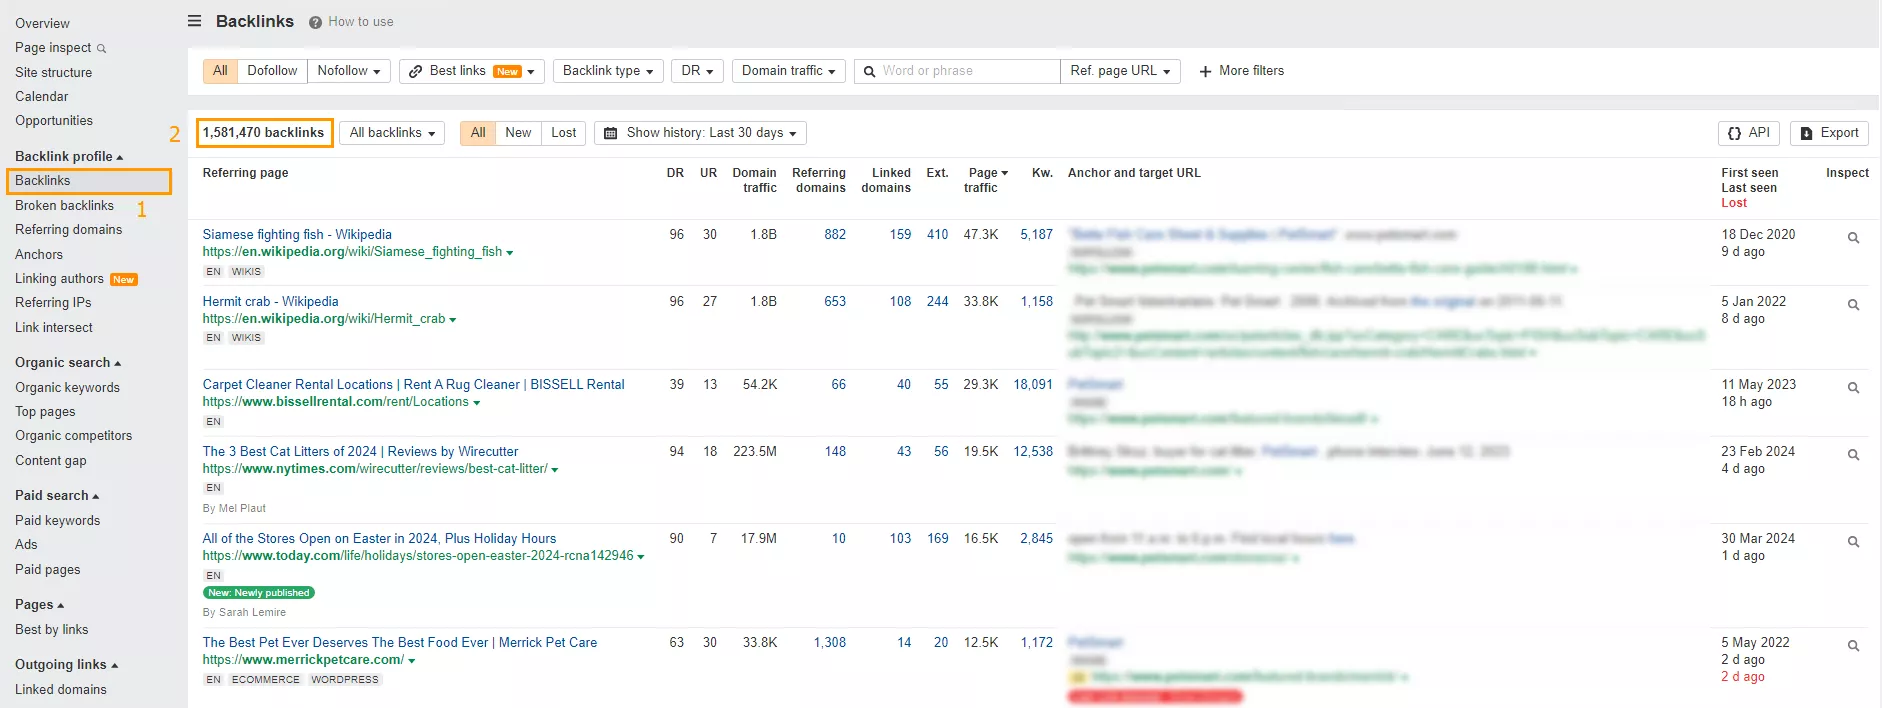The height and width of the screenshot is (708, 1882).
Task: Inspect the Wirecutter Cat Litters row
Action: click(1853, 455)
